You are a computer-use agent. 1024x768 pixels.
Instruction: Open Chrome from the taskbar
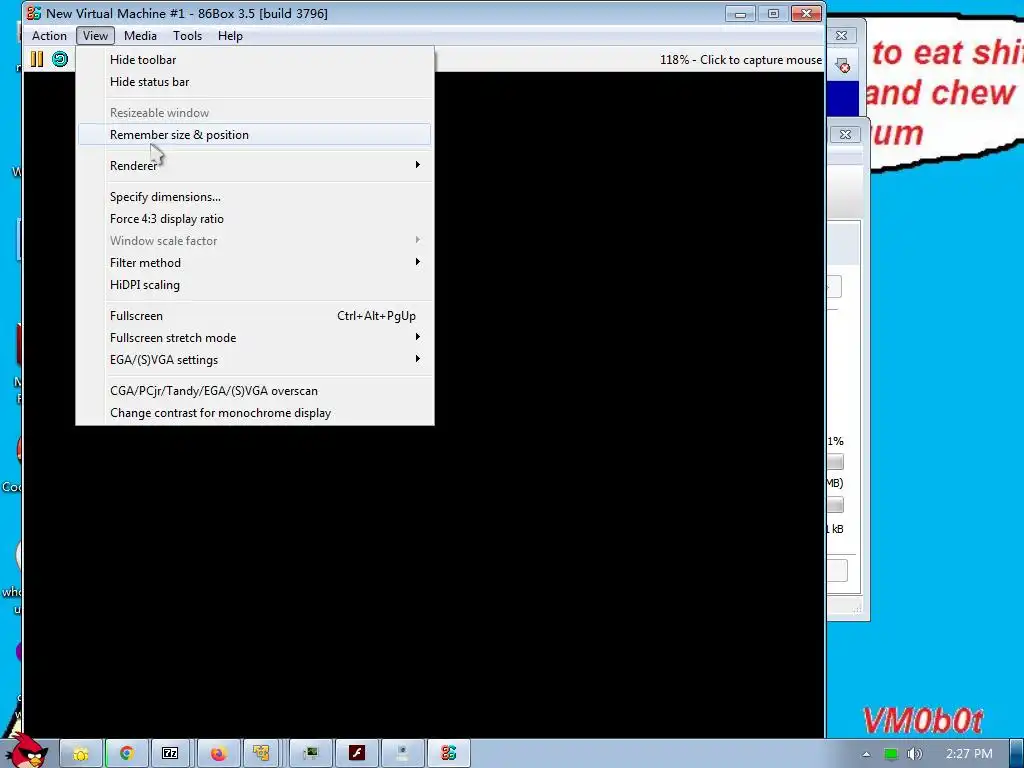point(126,754)
